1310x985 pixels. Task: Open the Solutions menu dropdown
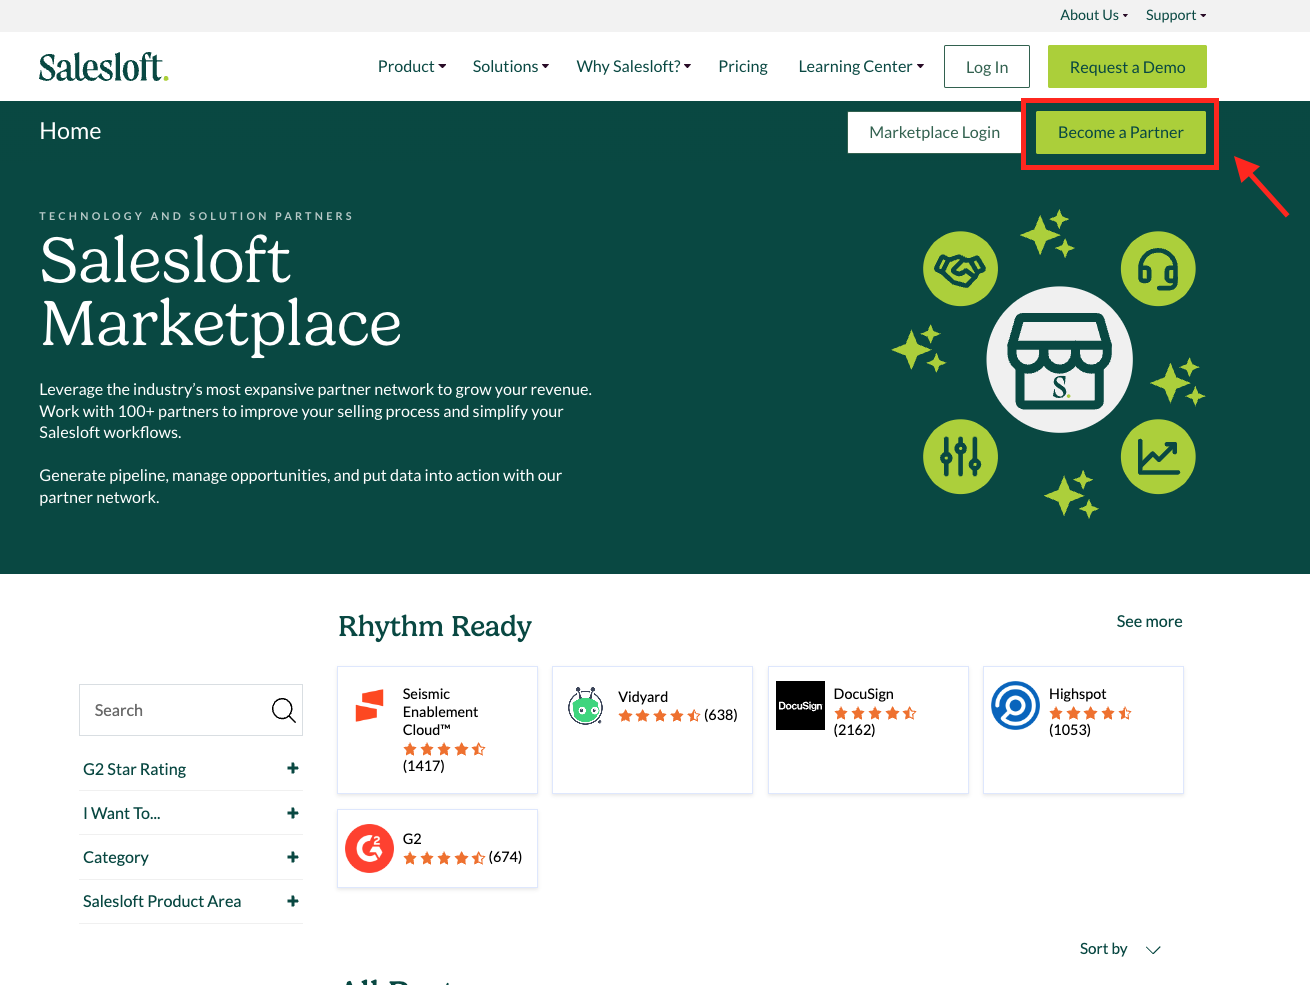tap(511, 67)
